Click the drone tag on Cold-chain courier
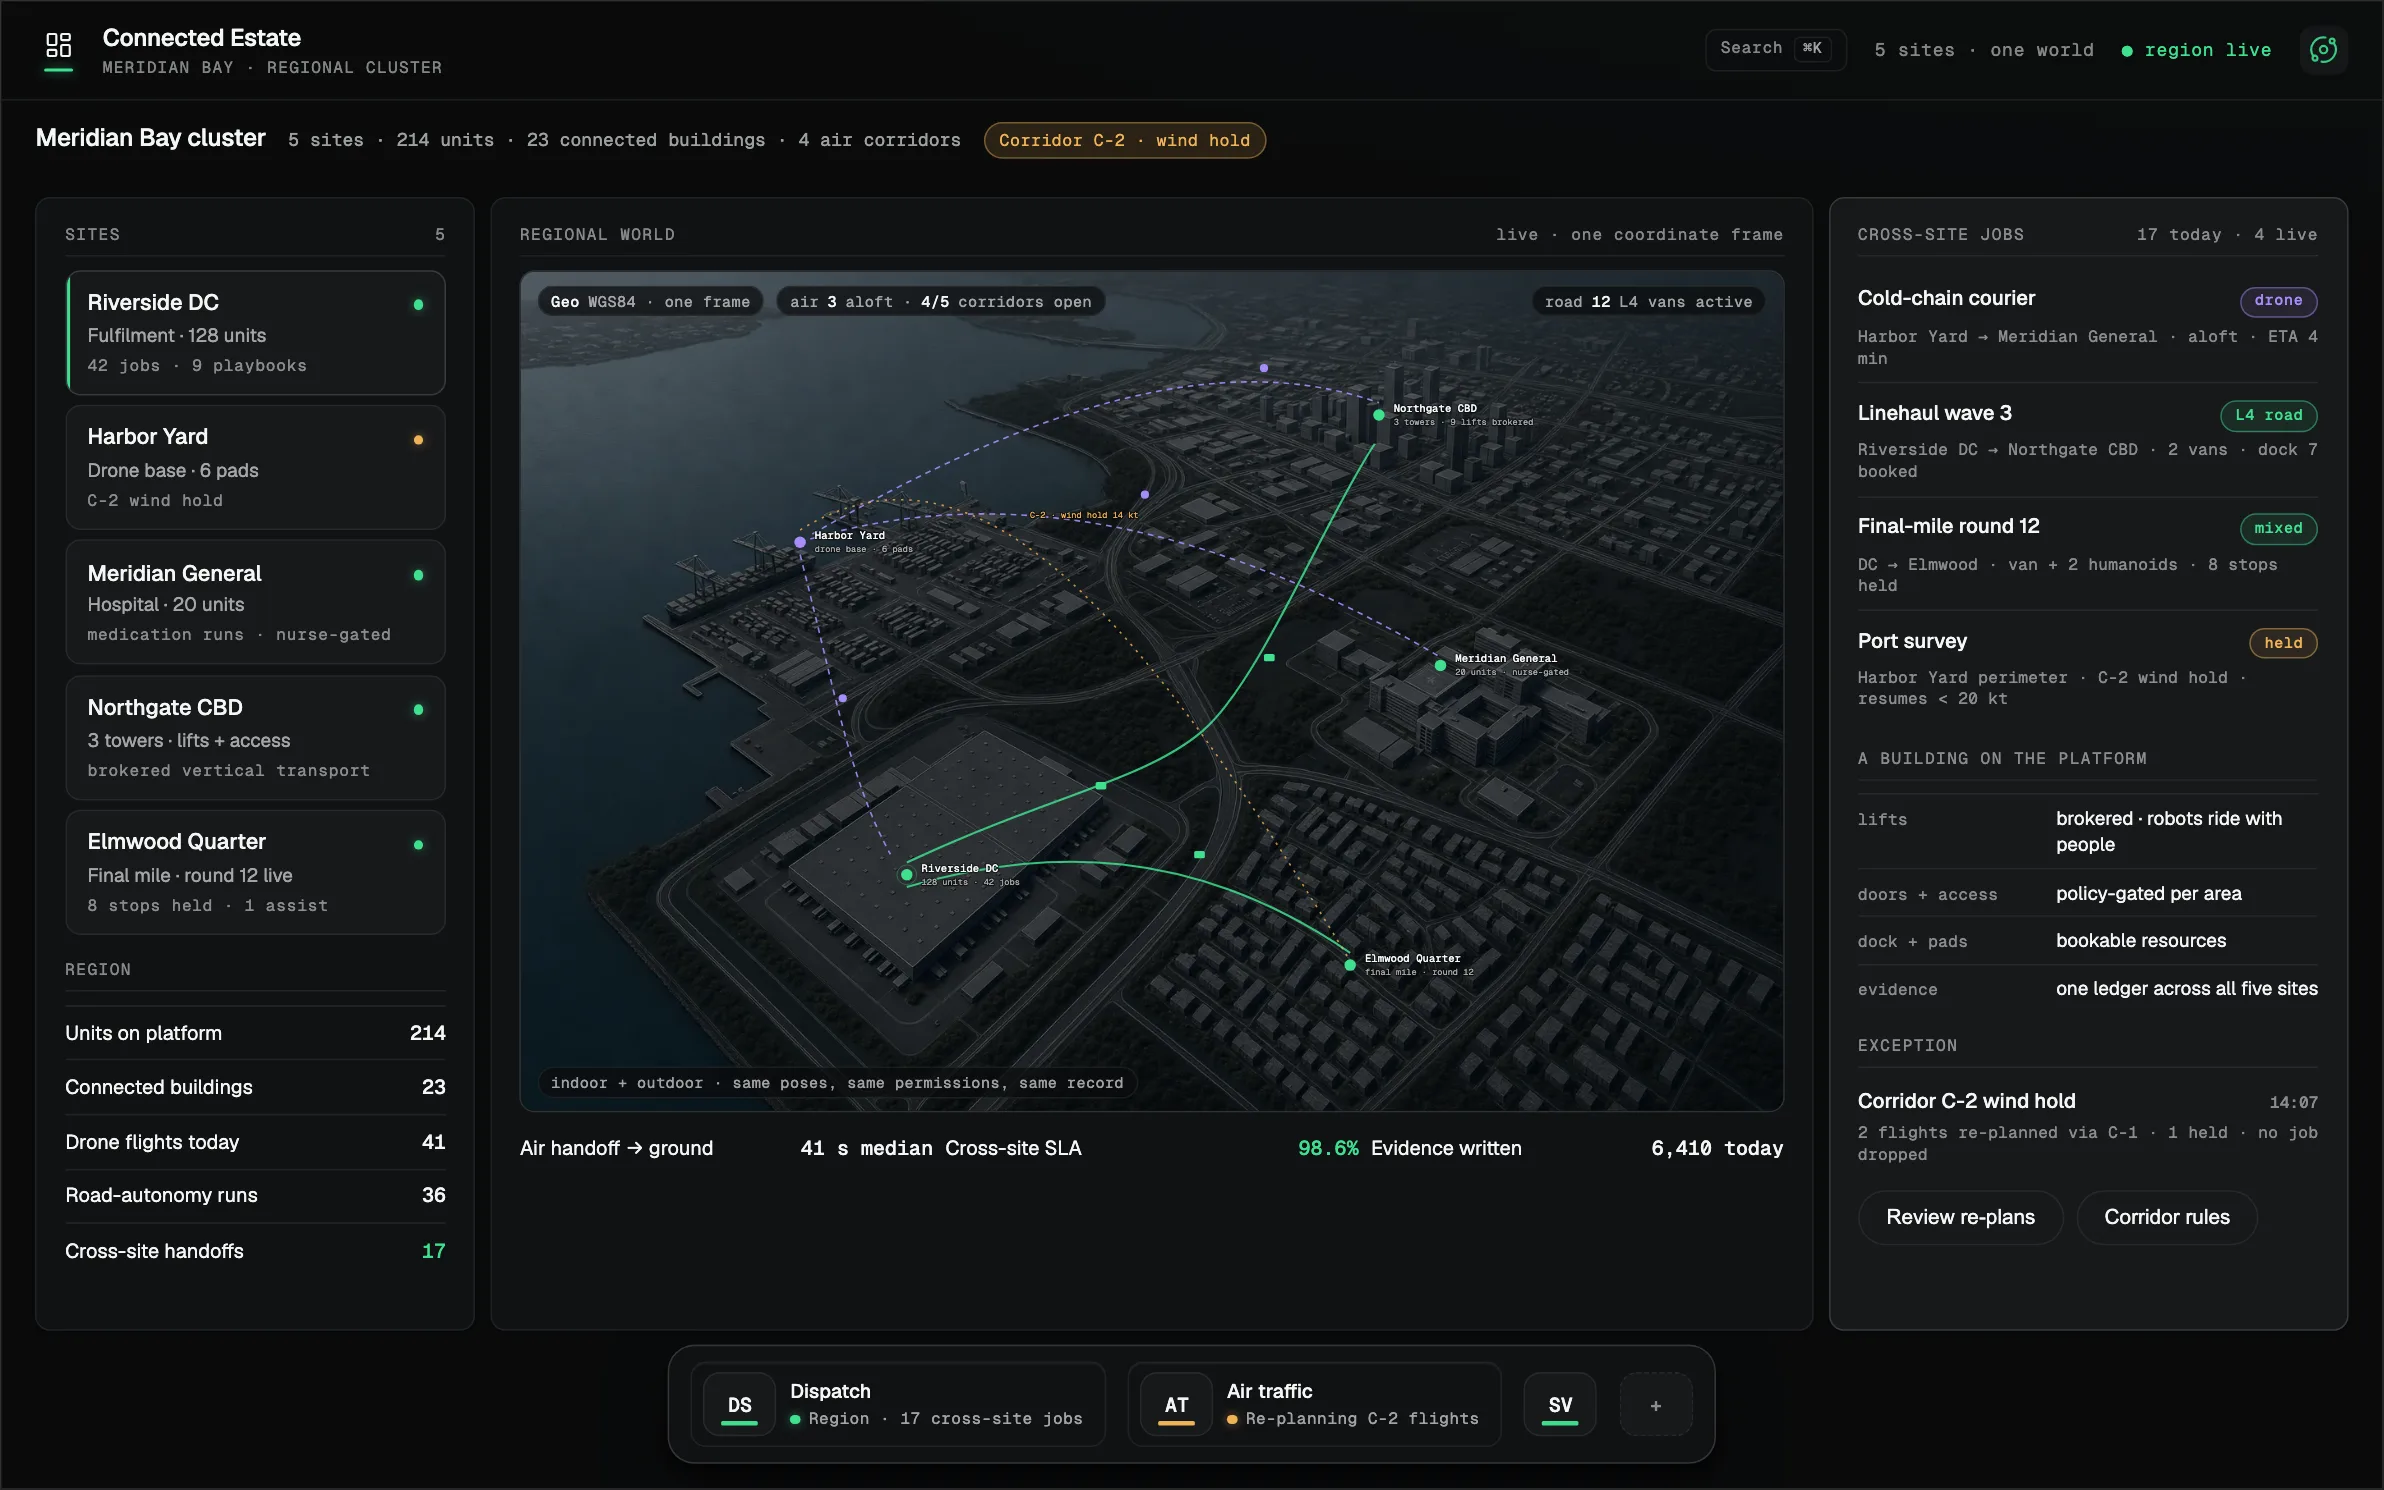The width and height of the screenshot is (2384, 1490). (2278, 301)
